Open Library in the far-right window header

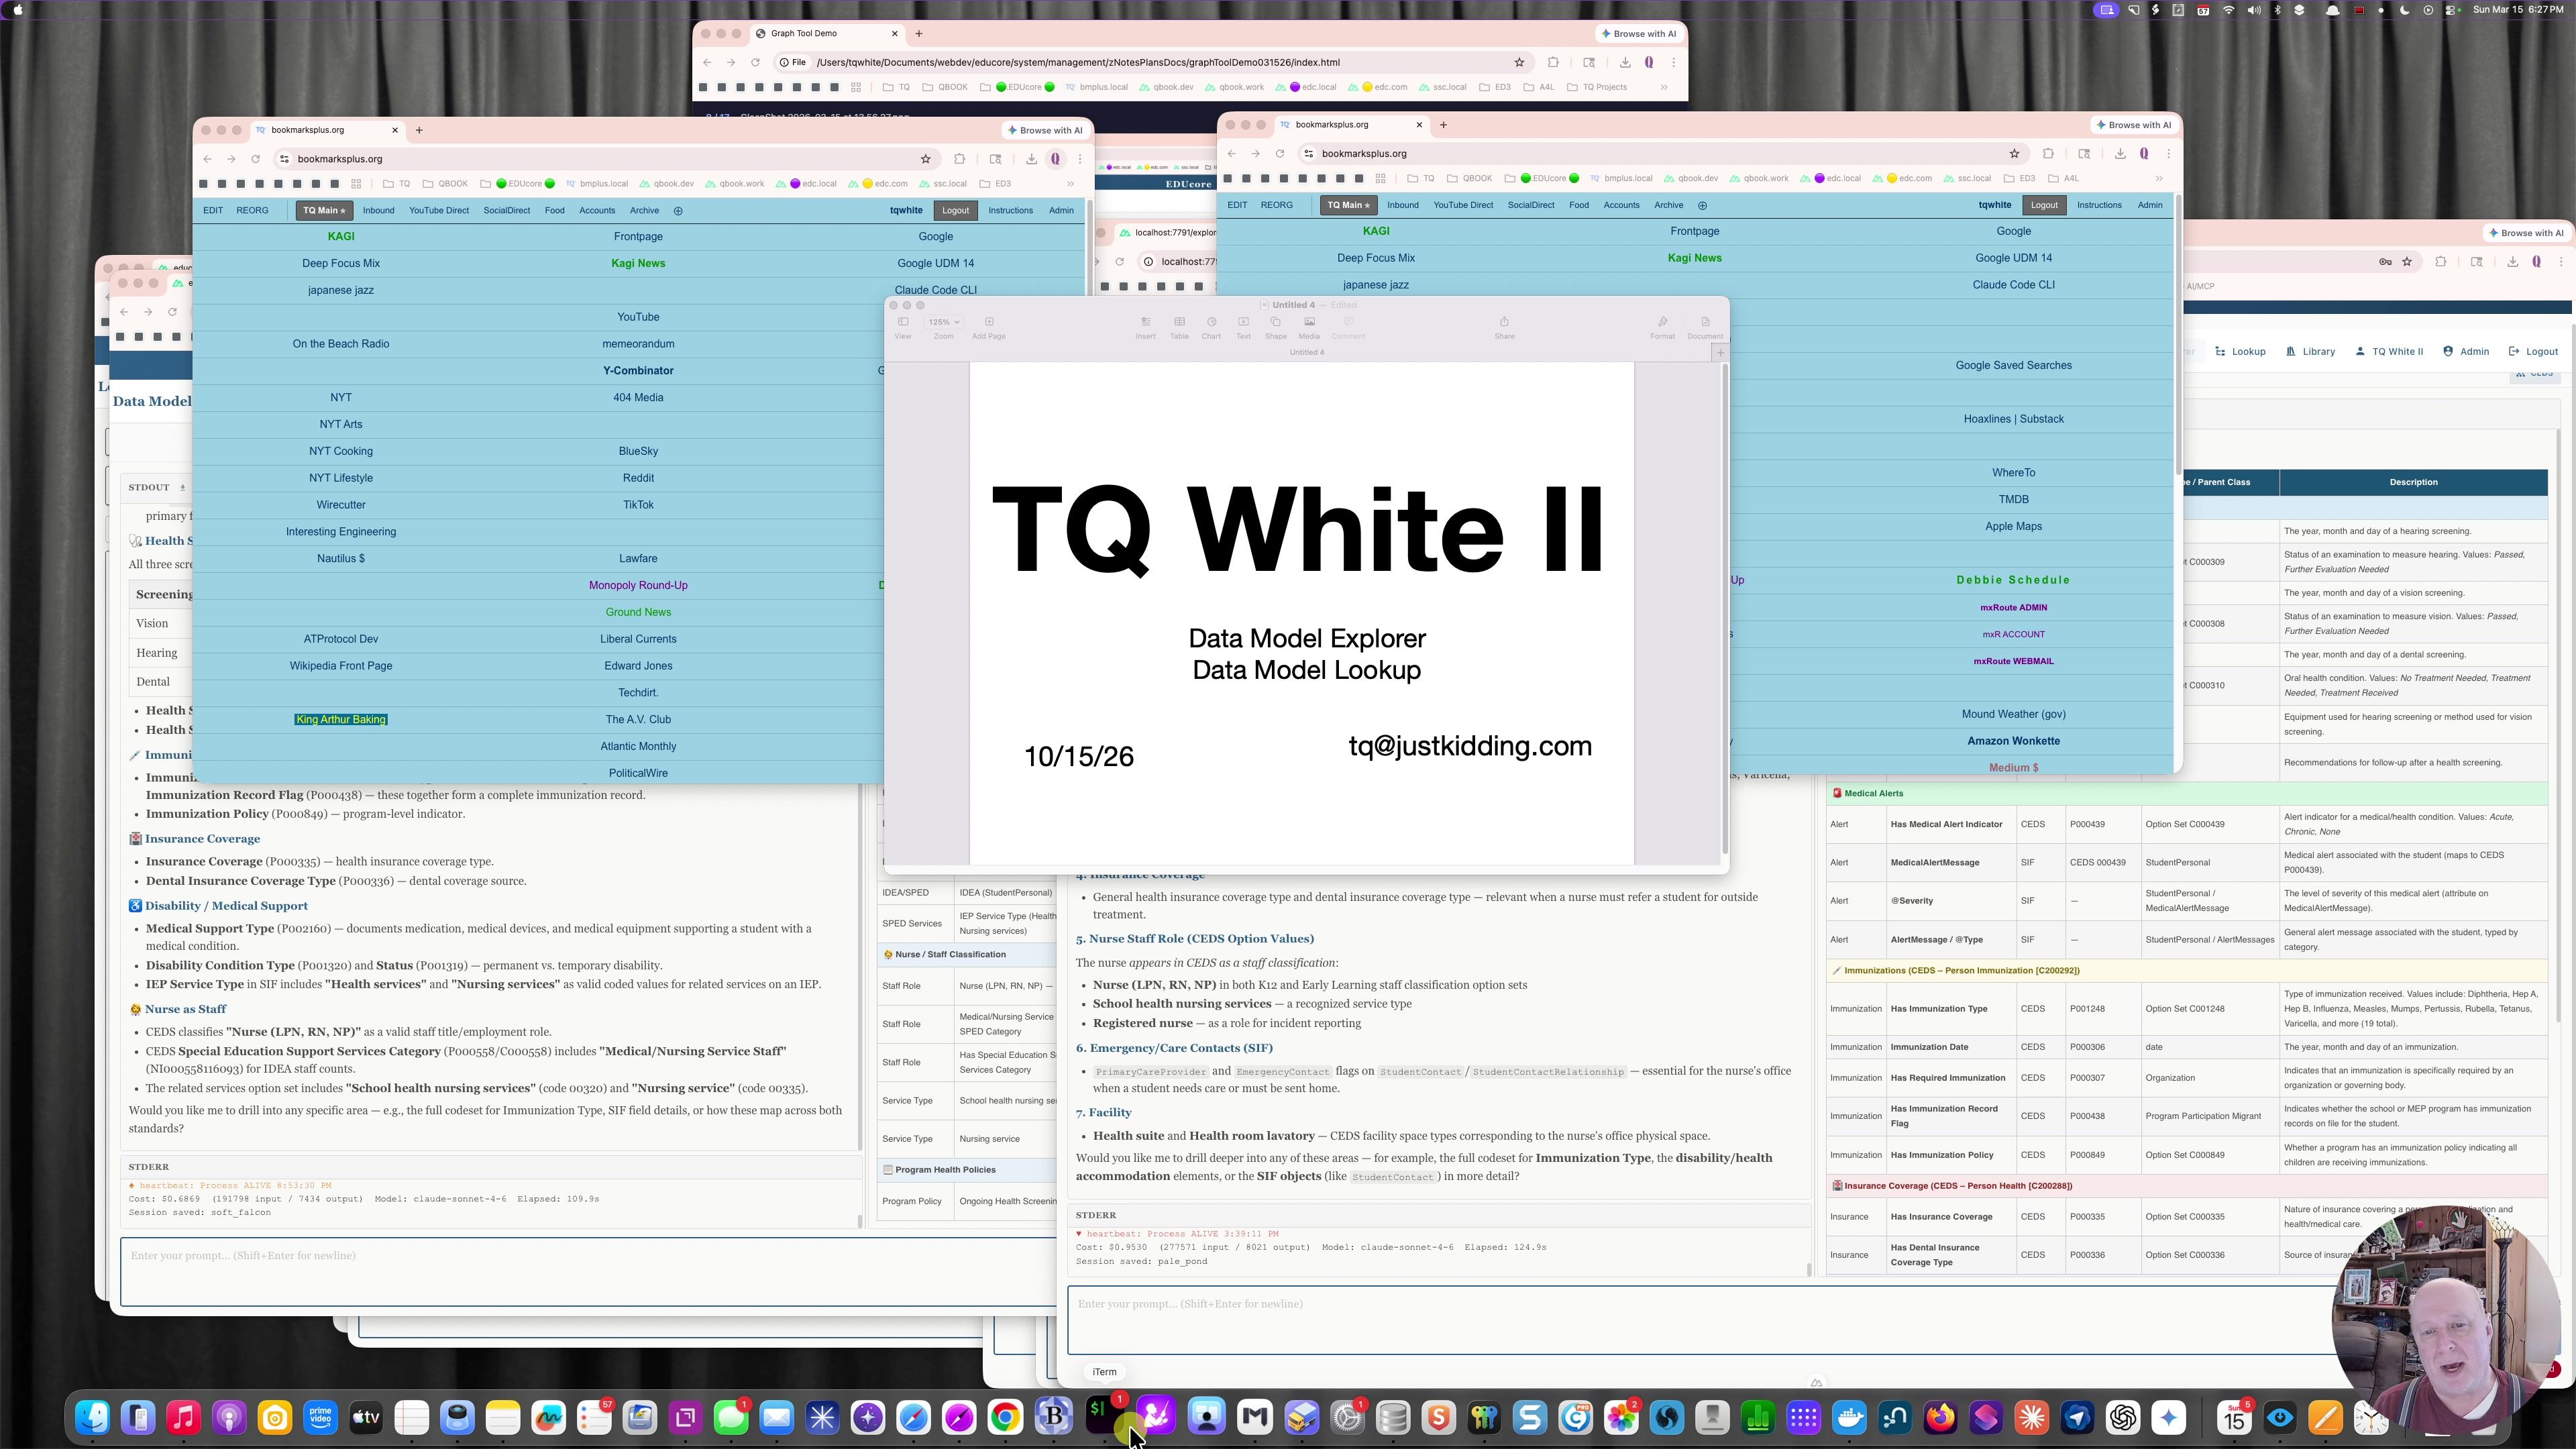[2310, 352]
